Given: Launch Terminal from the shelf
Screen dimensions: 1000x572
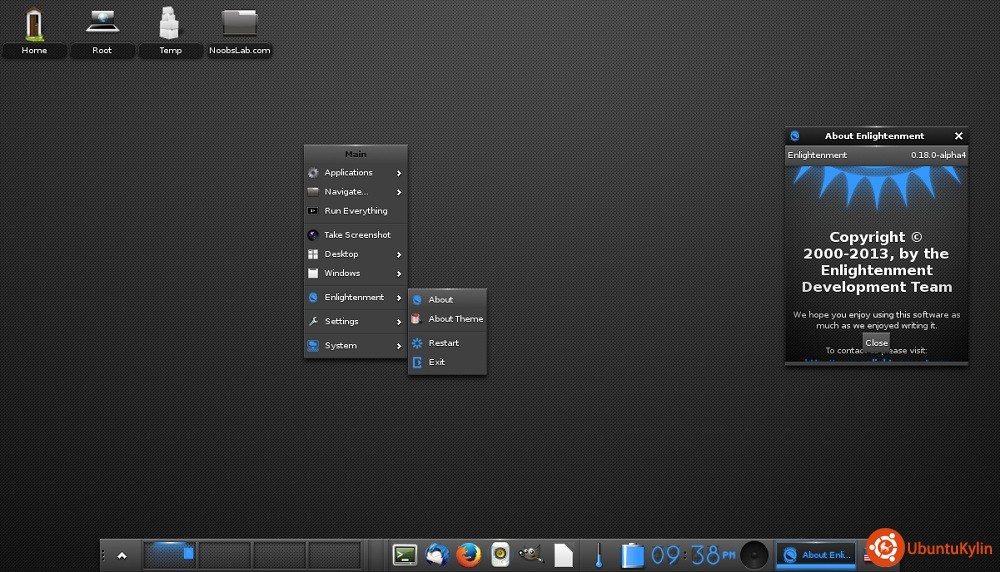Looking at the screenshot, I should [405, 555].
